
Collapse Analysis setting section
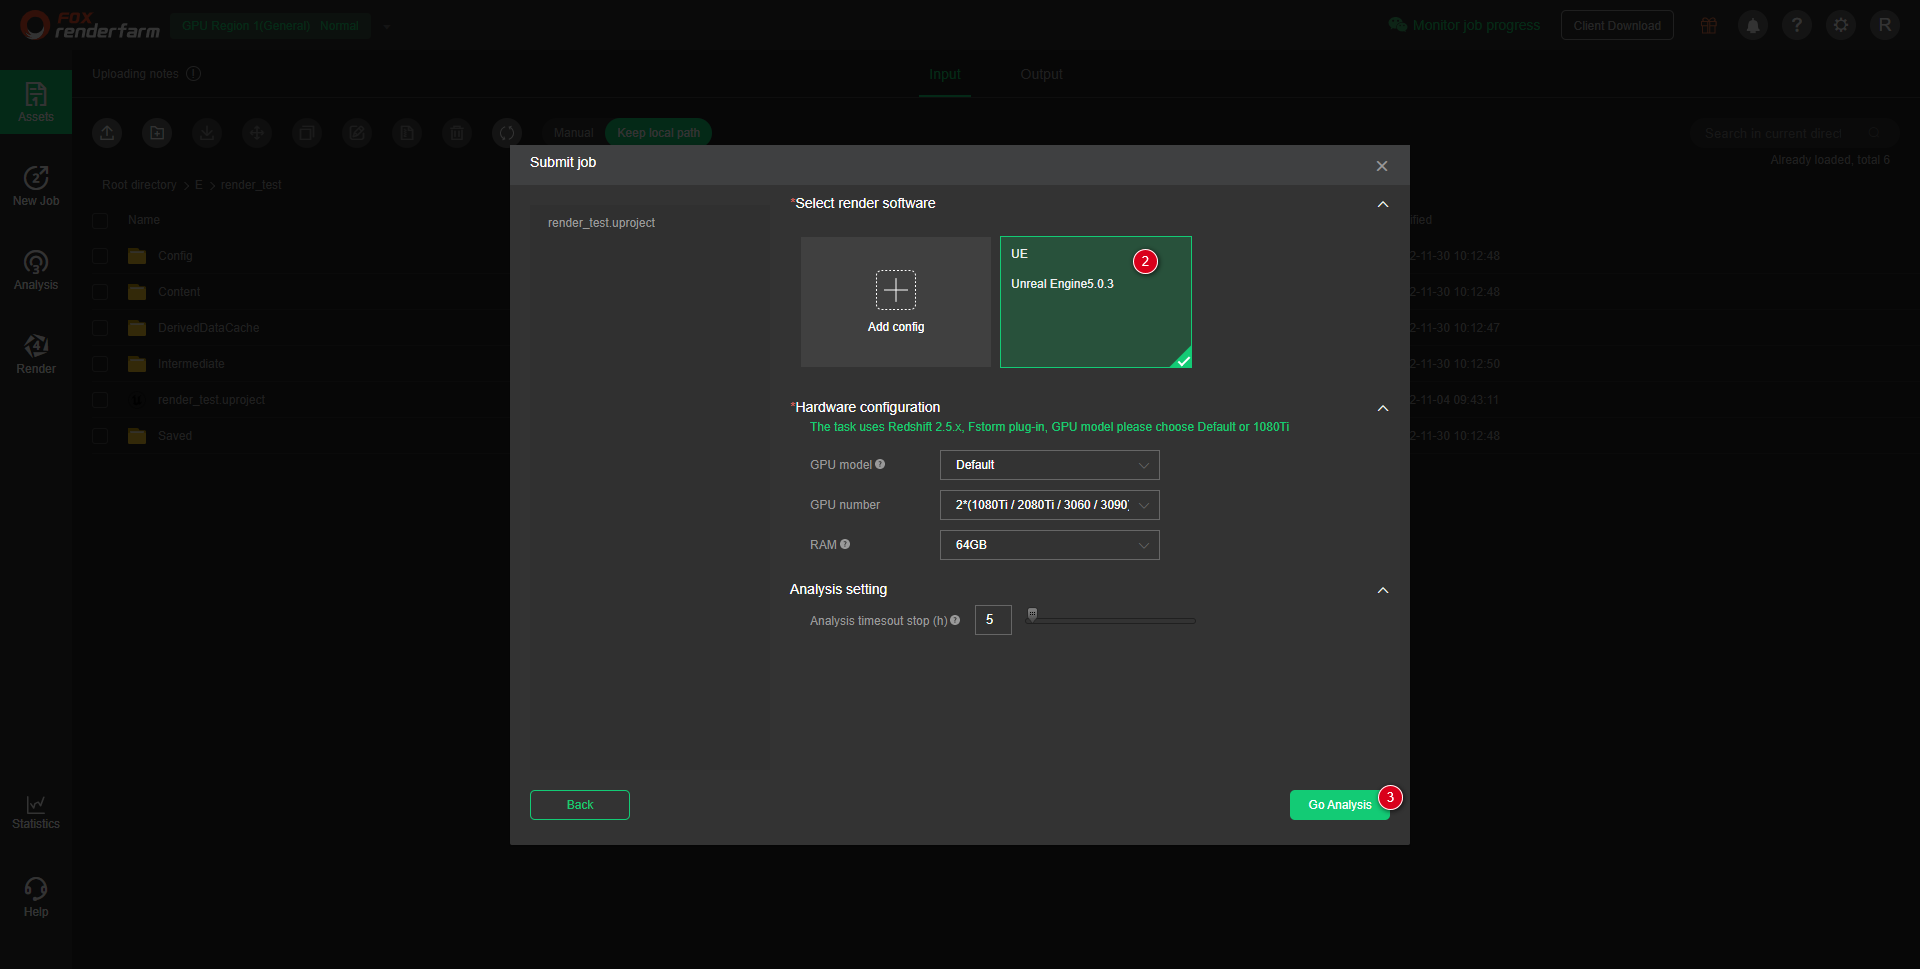point(1383,590)
